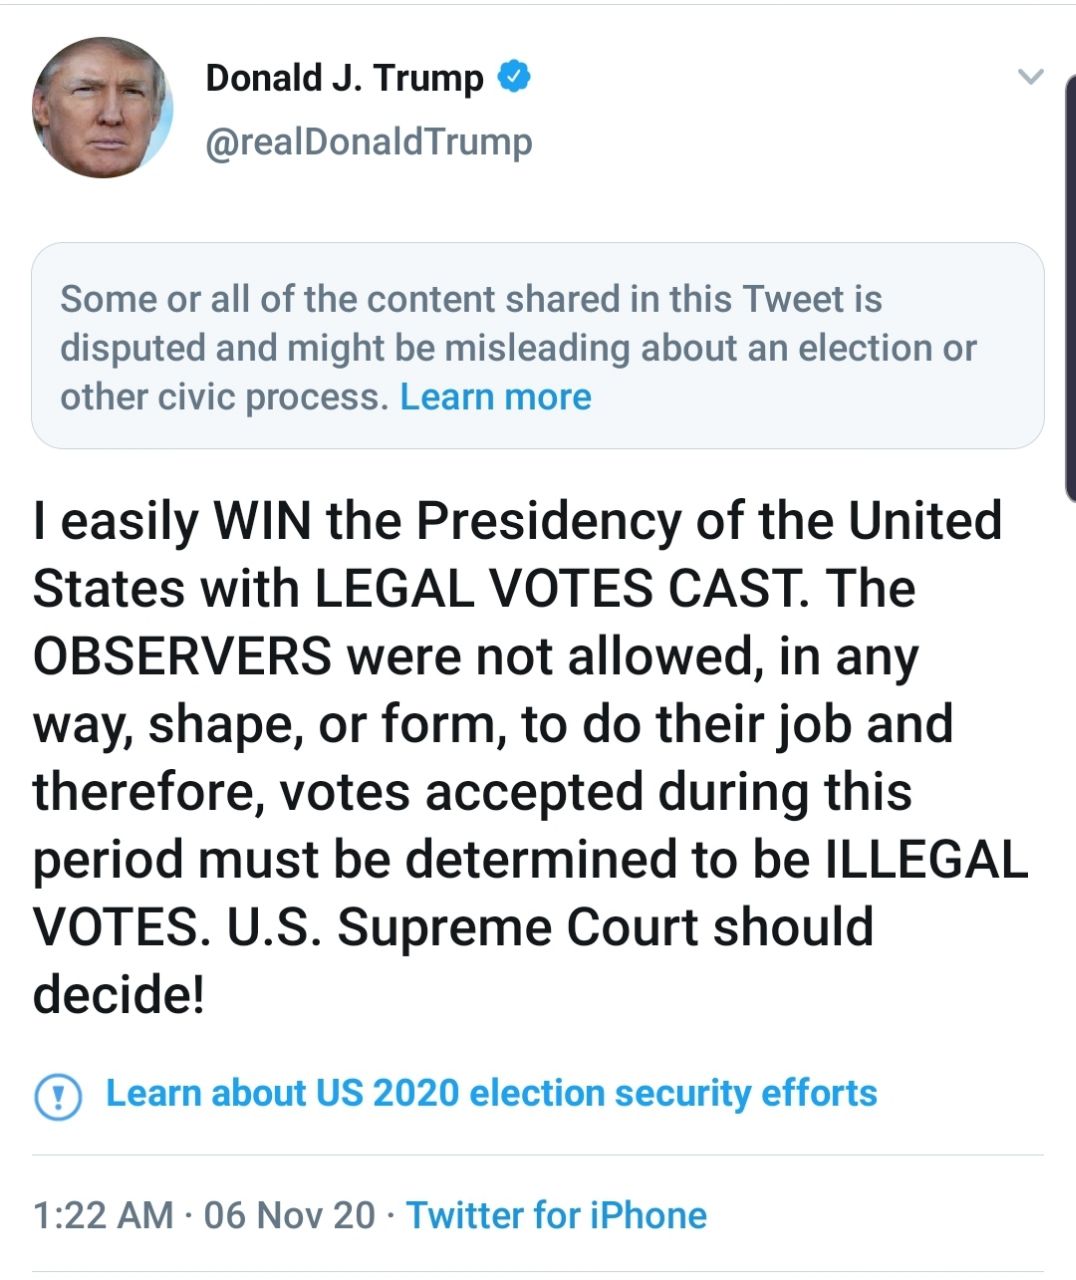Click Learn more in the disputed notice
The height and width of the screenshot is (1280, 1076).
pos(495,397)
